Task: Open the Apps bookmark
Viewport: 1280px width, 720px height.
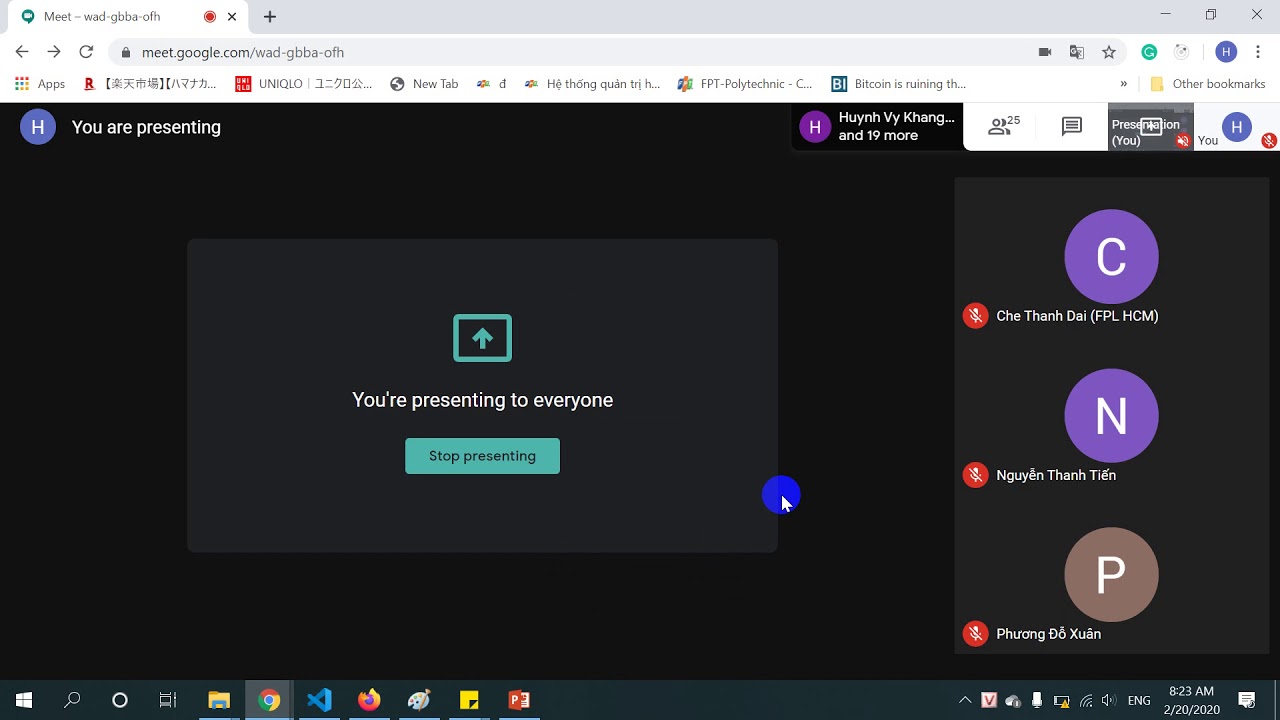Action: pyautogui.click(x=40, y=84)
